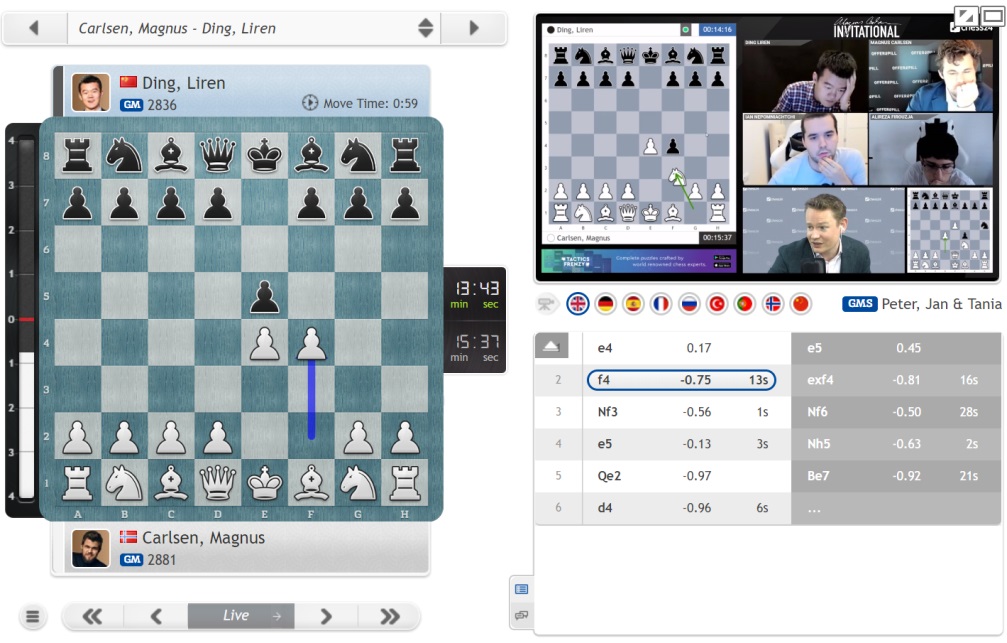Open the chat tab beside the move list
The width and height of the screenshot is (1007, 643).
pyautogui.click(x=521, y=615)
